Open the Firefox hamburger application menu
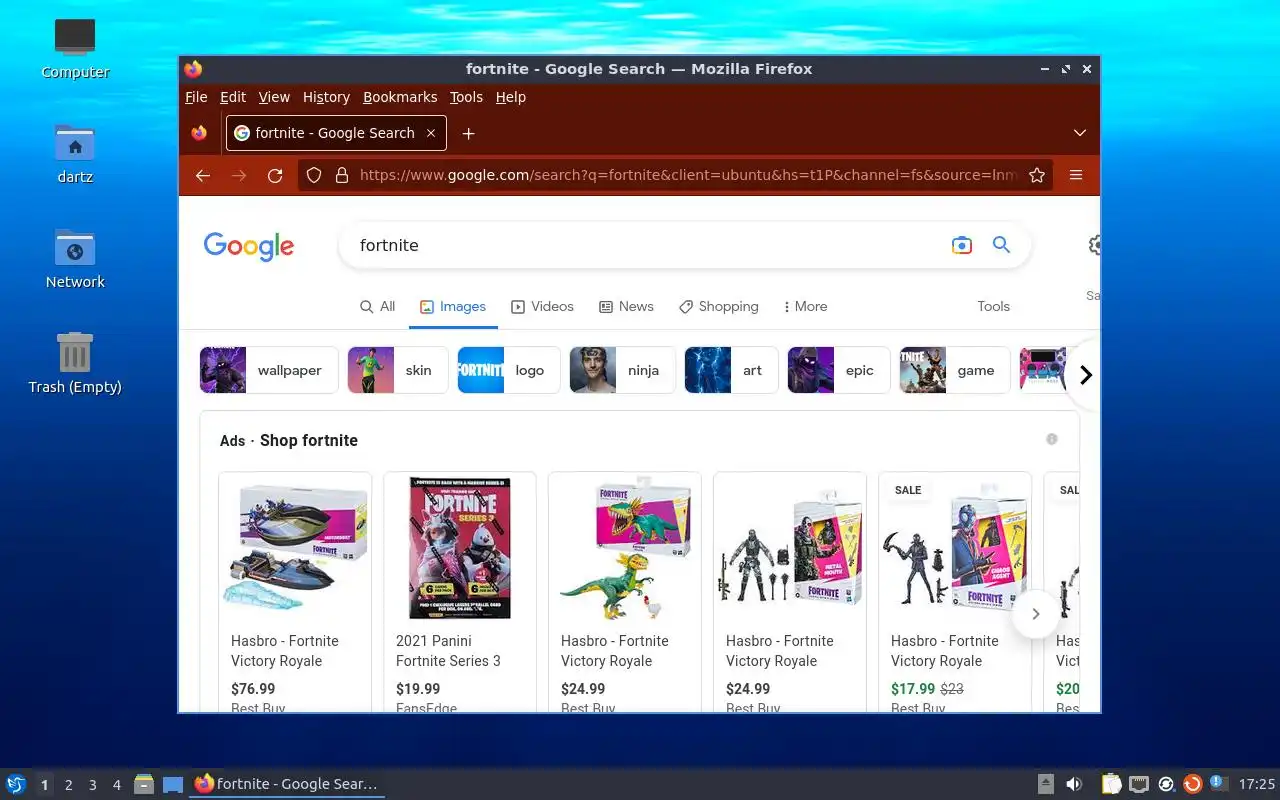Screen dimensions: 1280x800 (x=1076, y=175)
